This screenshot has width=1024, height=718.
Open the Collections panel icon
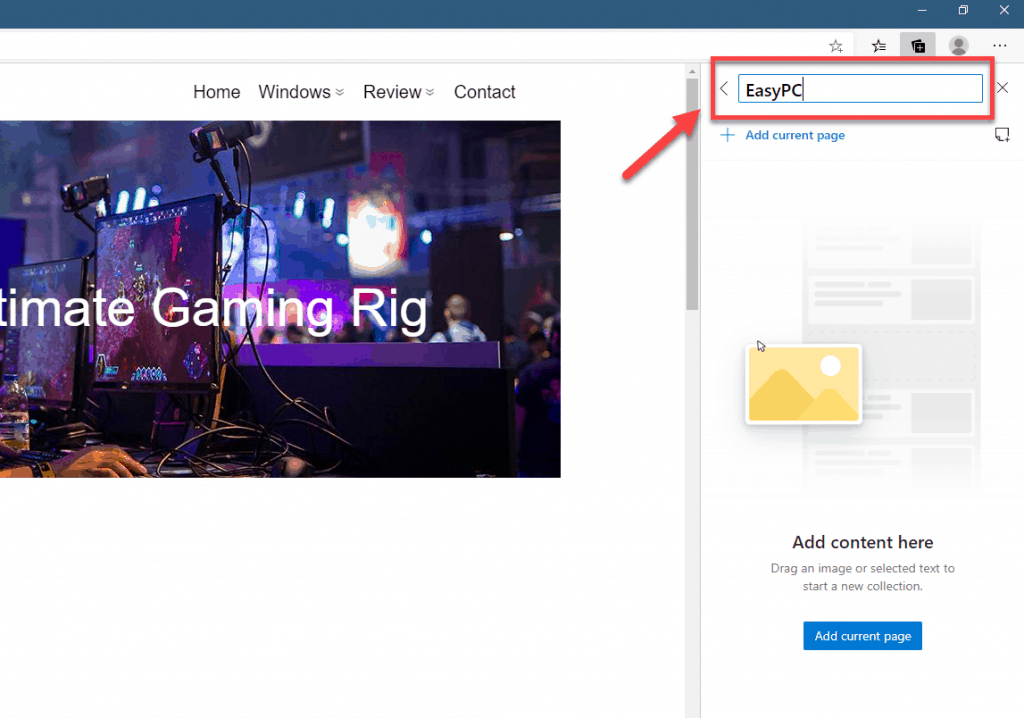pyautogui.click(x=917, y=45)
